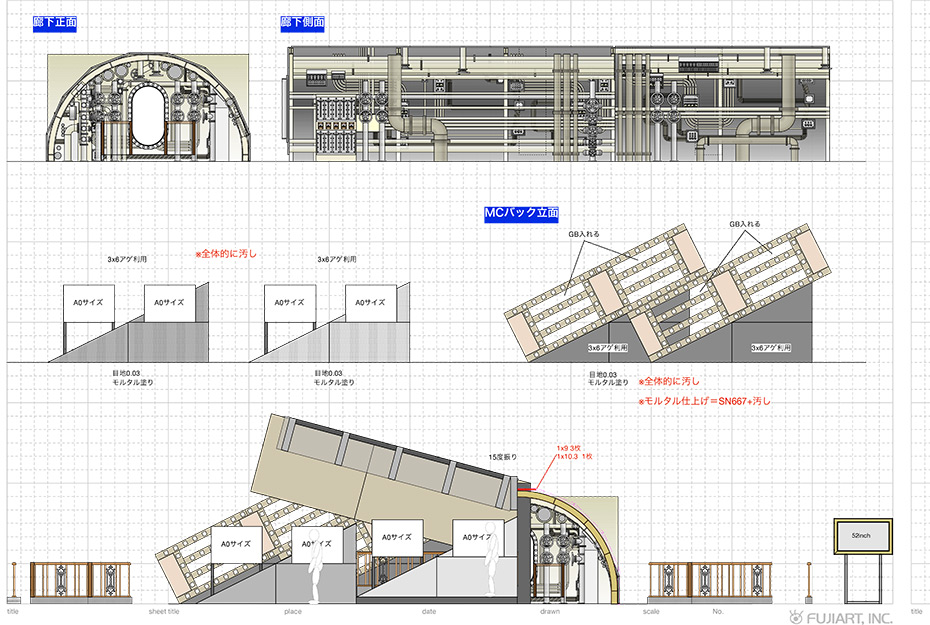The image size is (930, 625).
Task: Click the FUJIART, INC. logo mark
Action: click(x=796, y=616)
